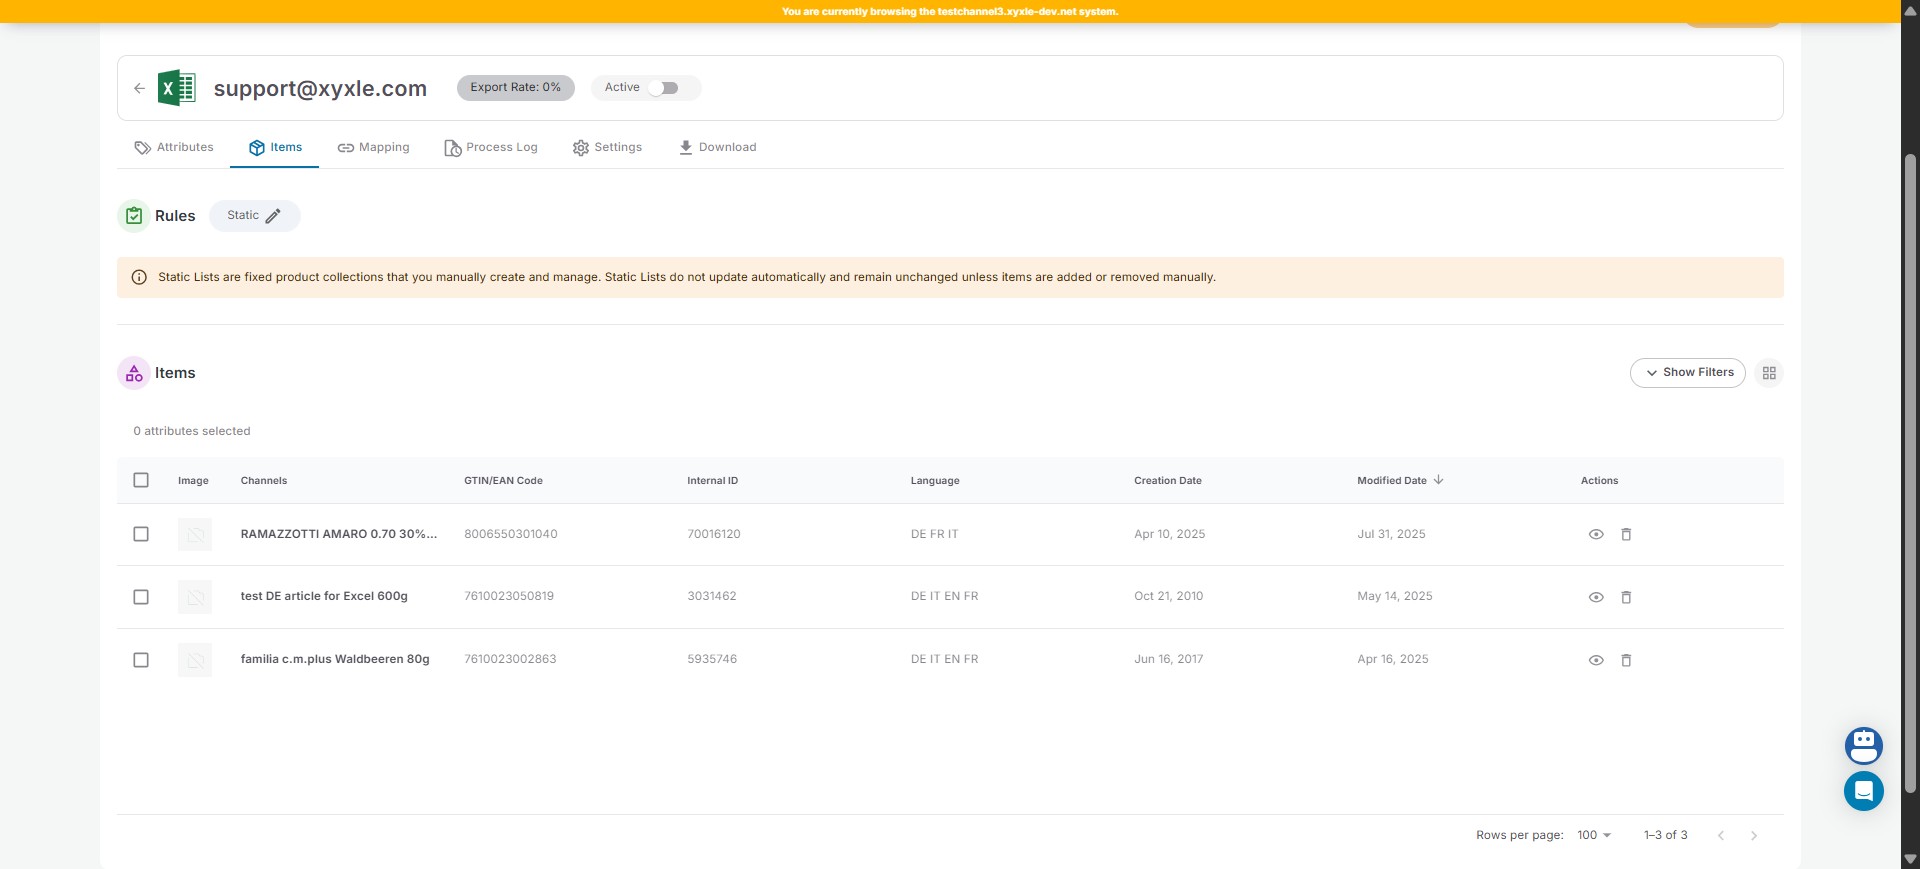Image resolution: width=1920 pixels, height=869 pixels.
Task: Open the rows per page dropdown
Action: click(x=1594, y=835)
